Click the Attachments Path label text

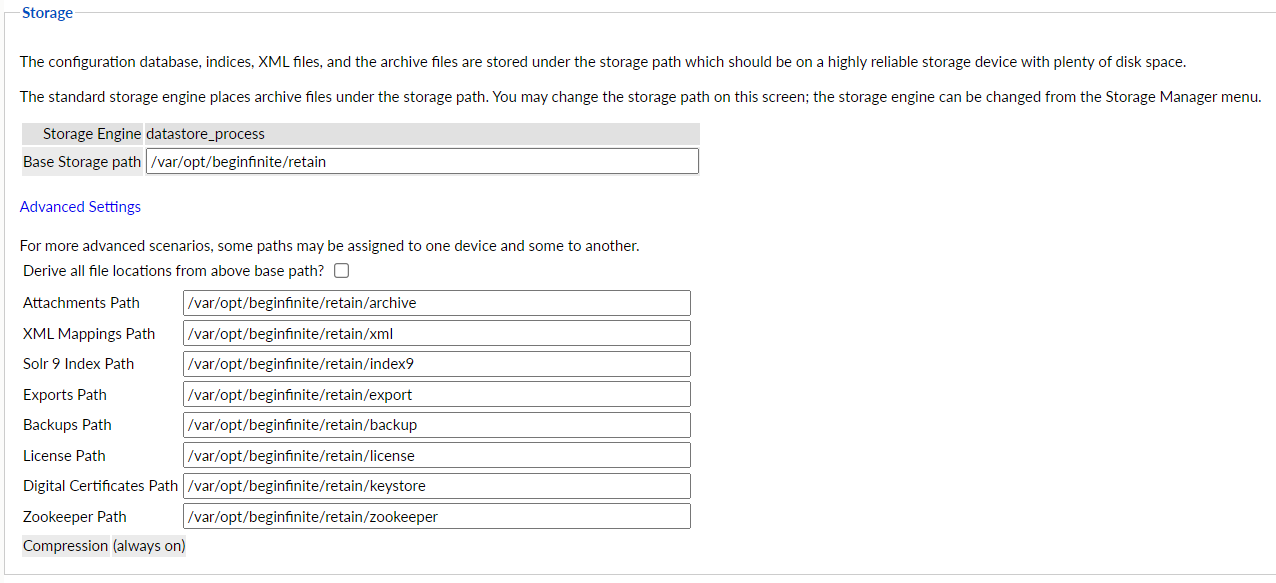81,303
